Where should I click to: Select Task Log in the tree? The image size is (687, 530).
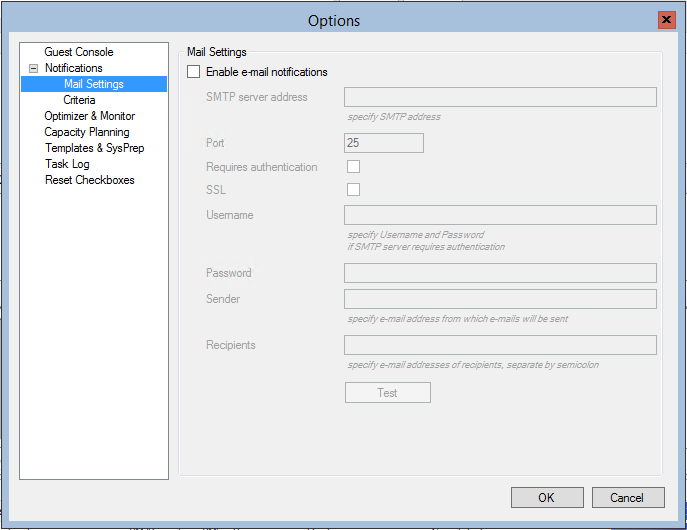click(x=67, y=164)
